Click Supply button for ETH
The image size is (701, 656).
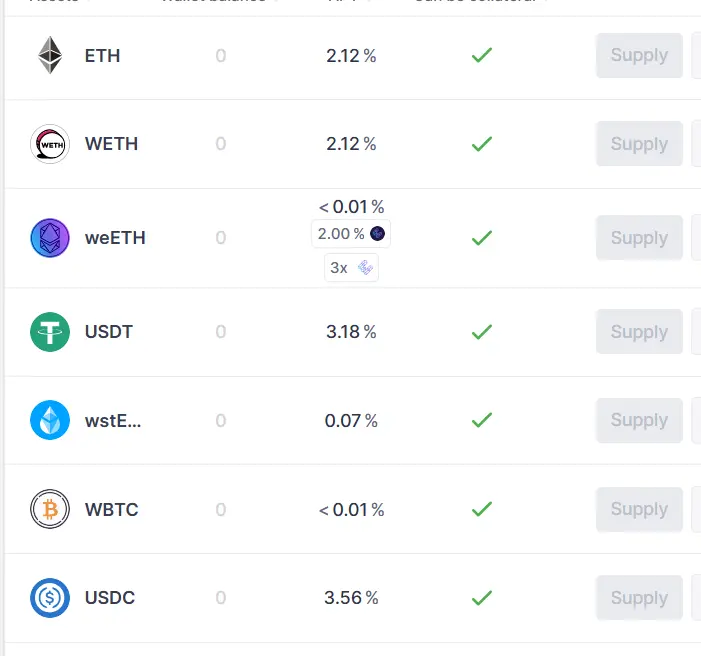coord(639,55)
